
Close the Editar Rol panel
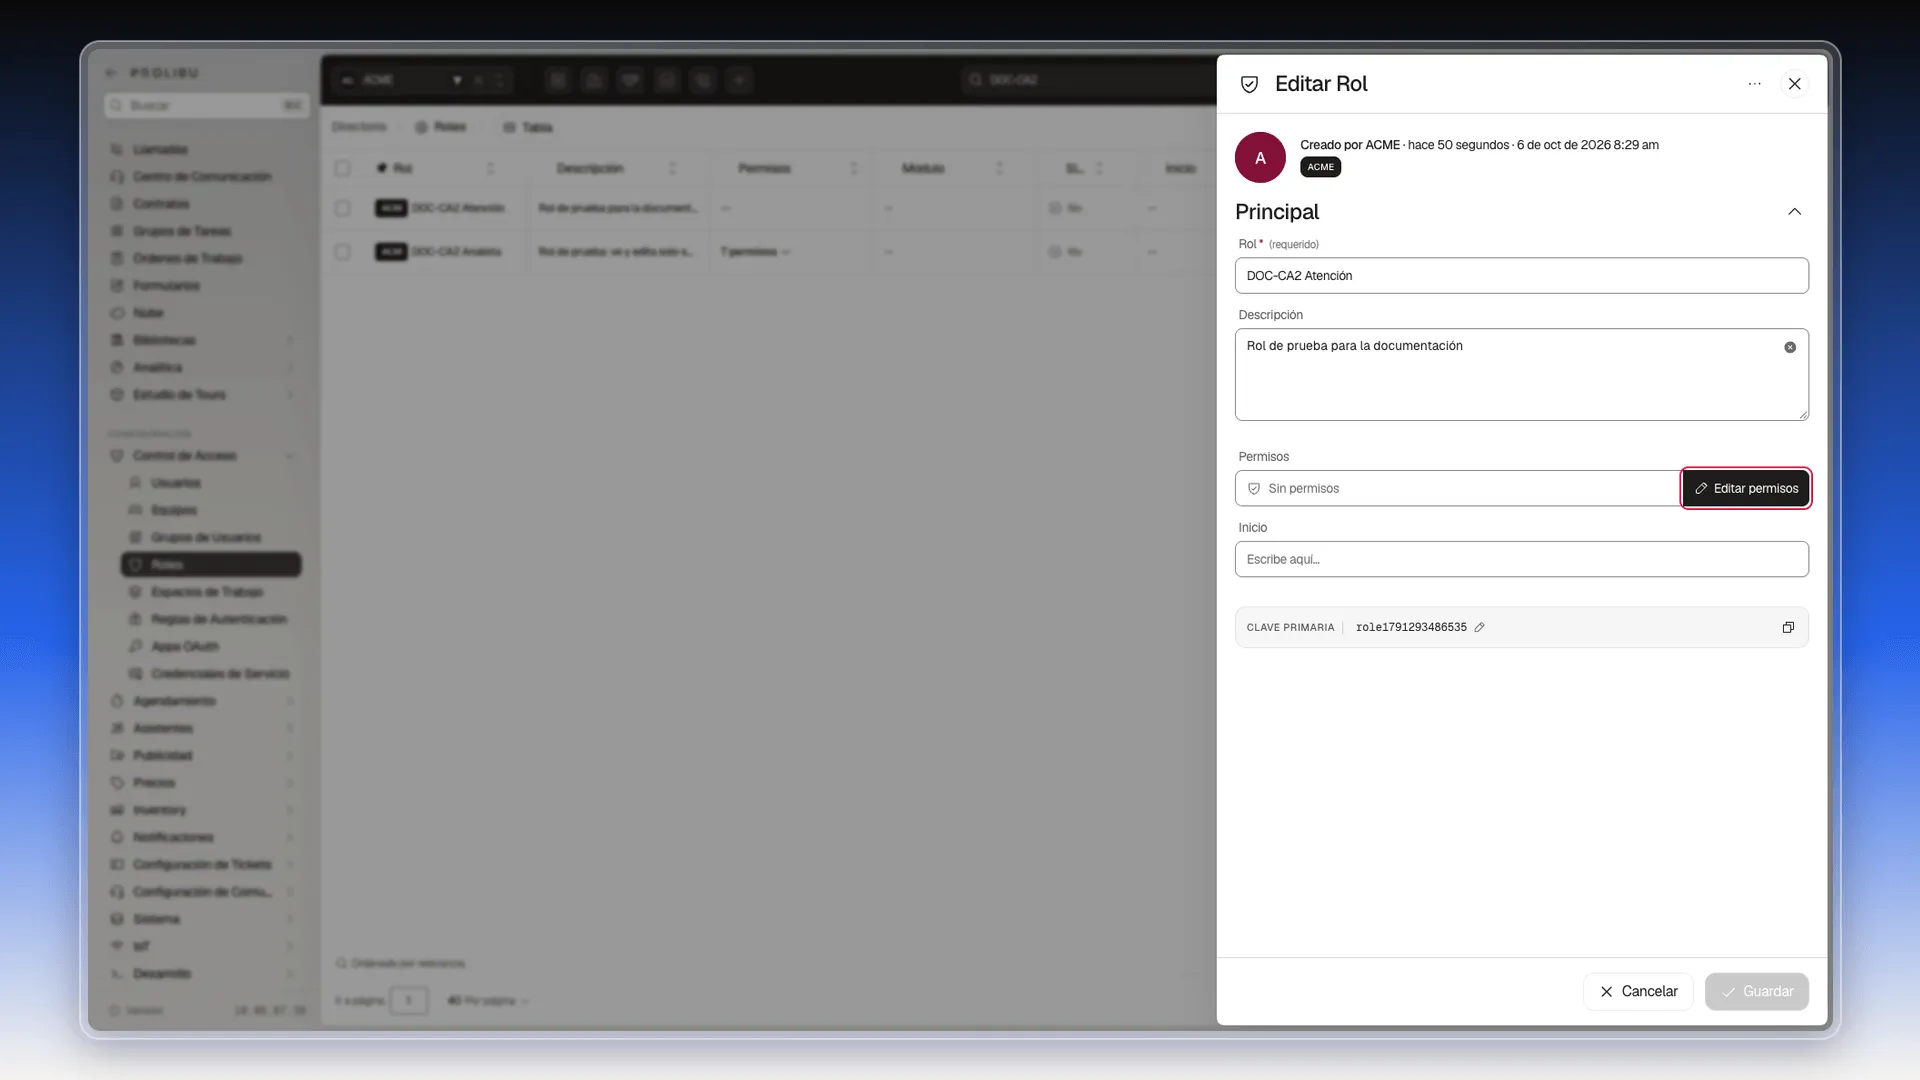click(x=1794, y=84)
